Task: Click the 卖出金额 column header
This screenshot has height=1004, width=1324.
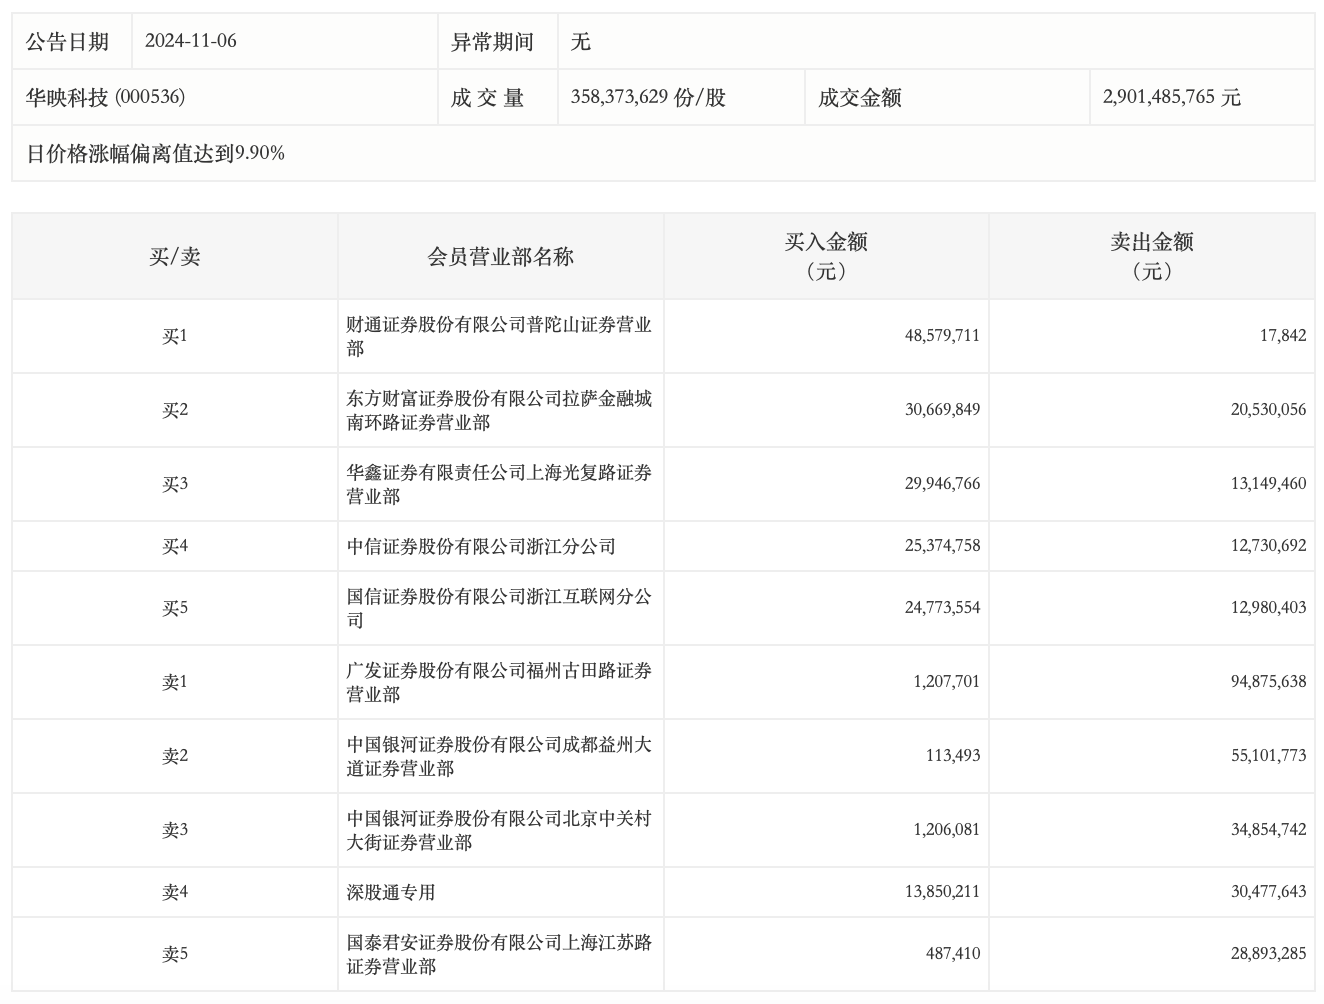Action: pos(1151,256)
